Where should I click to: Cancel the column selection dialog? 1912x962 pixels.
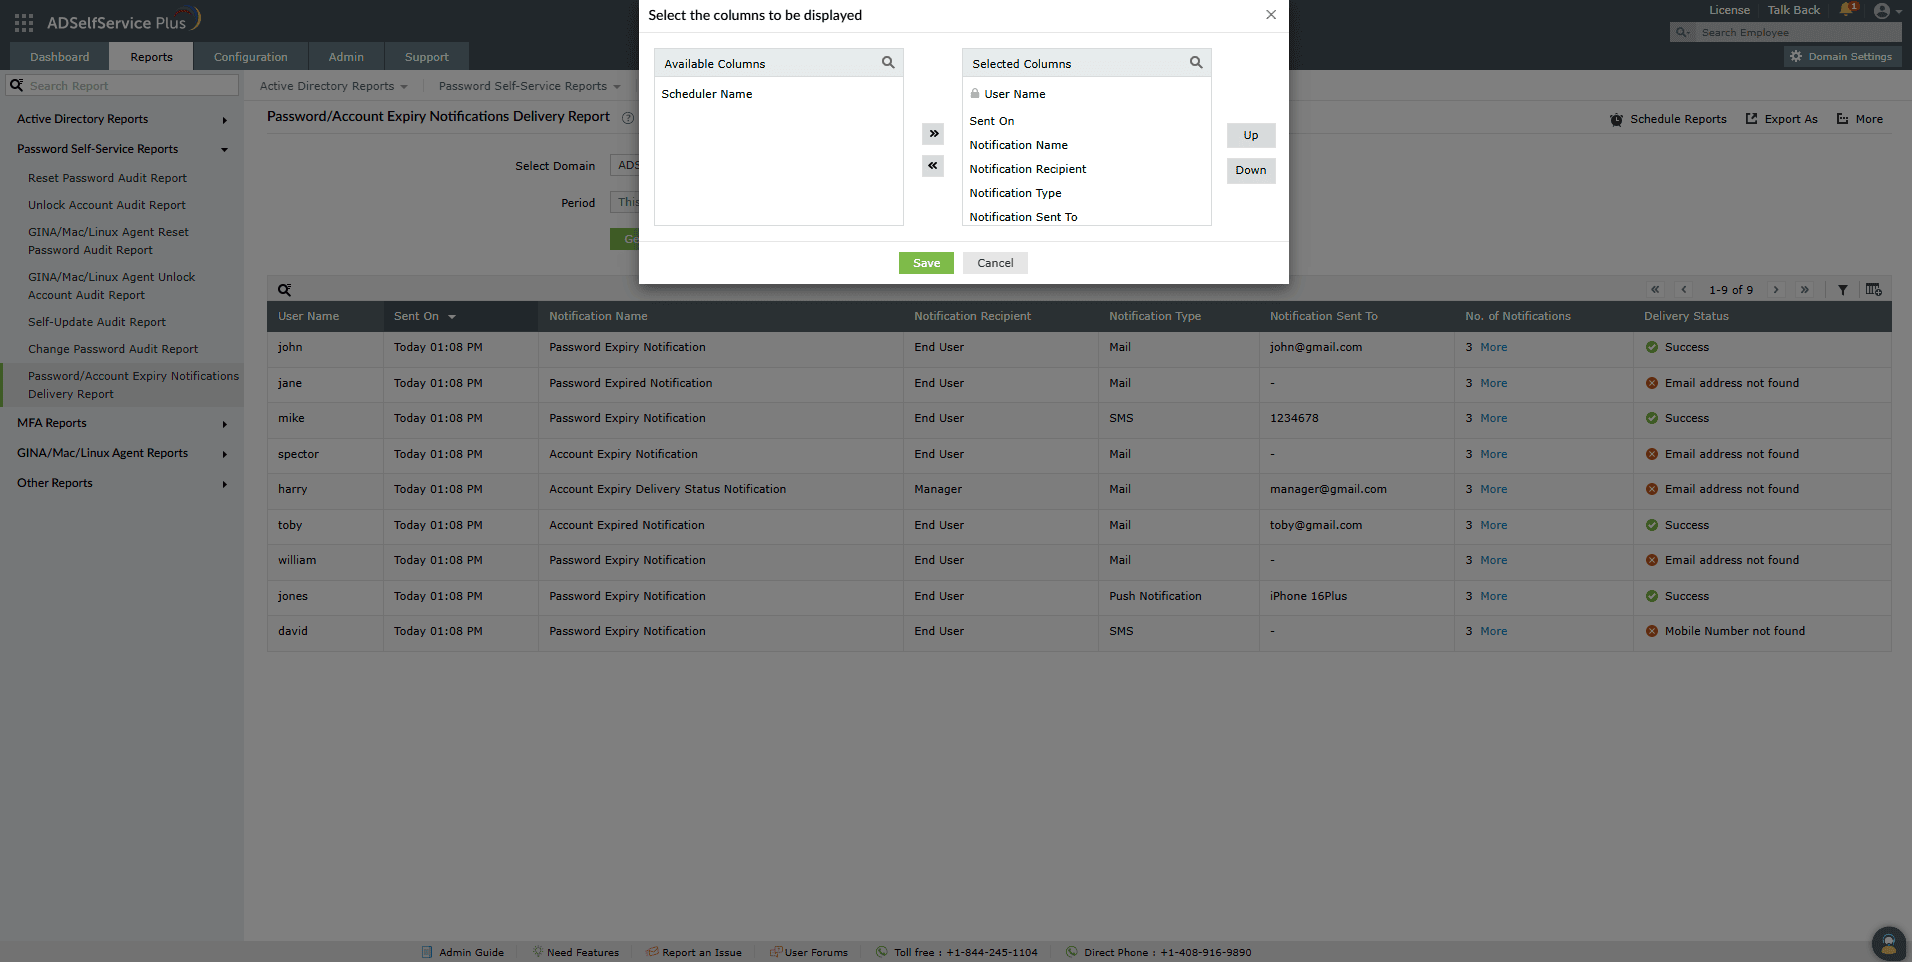coord(994,262)
